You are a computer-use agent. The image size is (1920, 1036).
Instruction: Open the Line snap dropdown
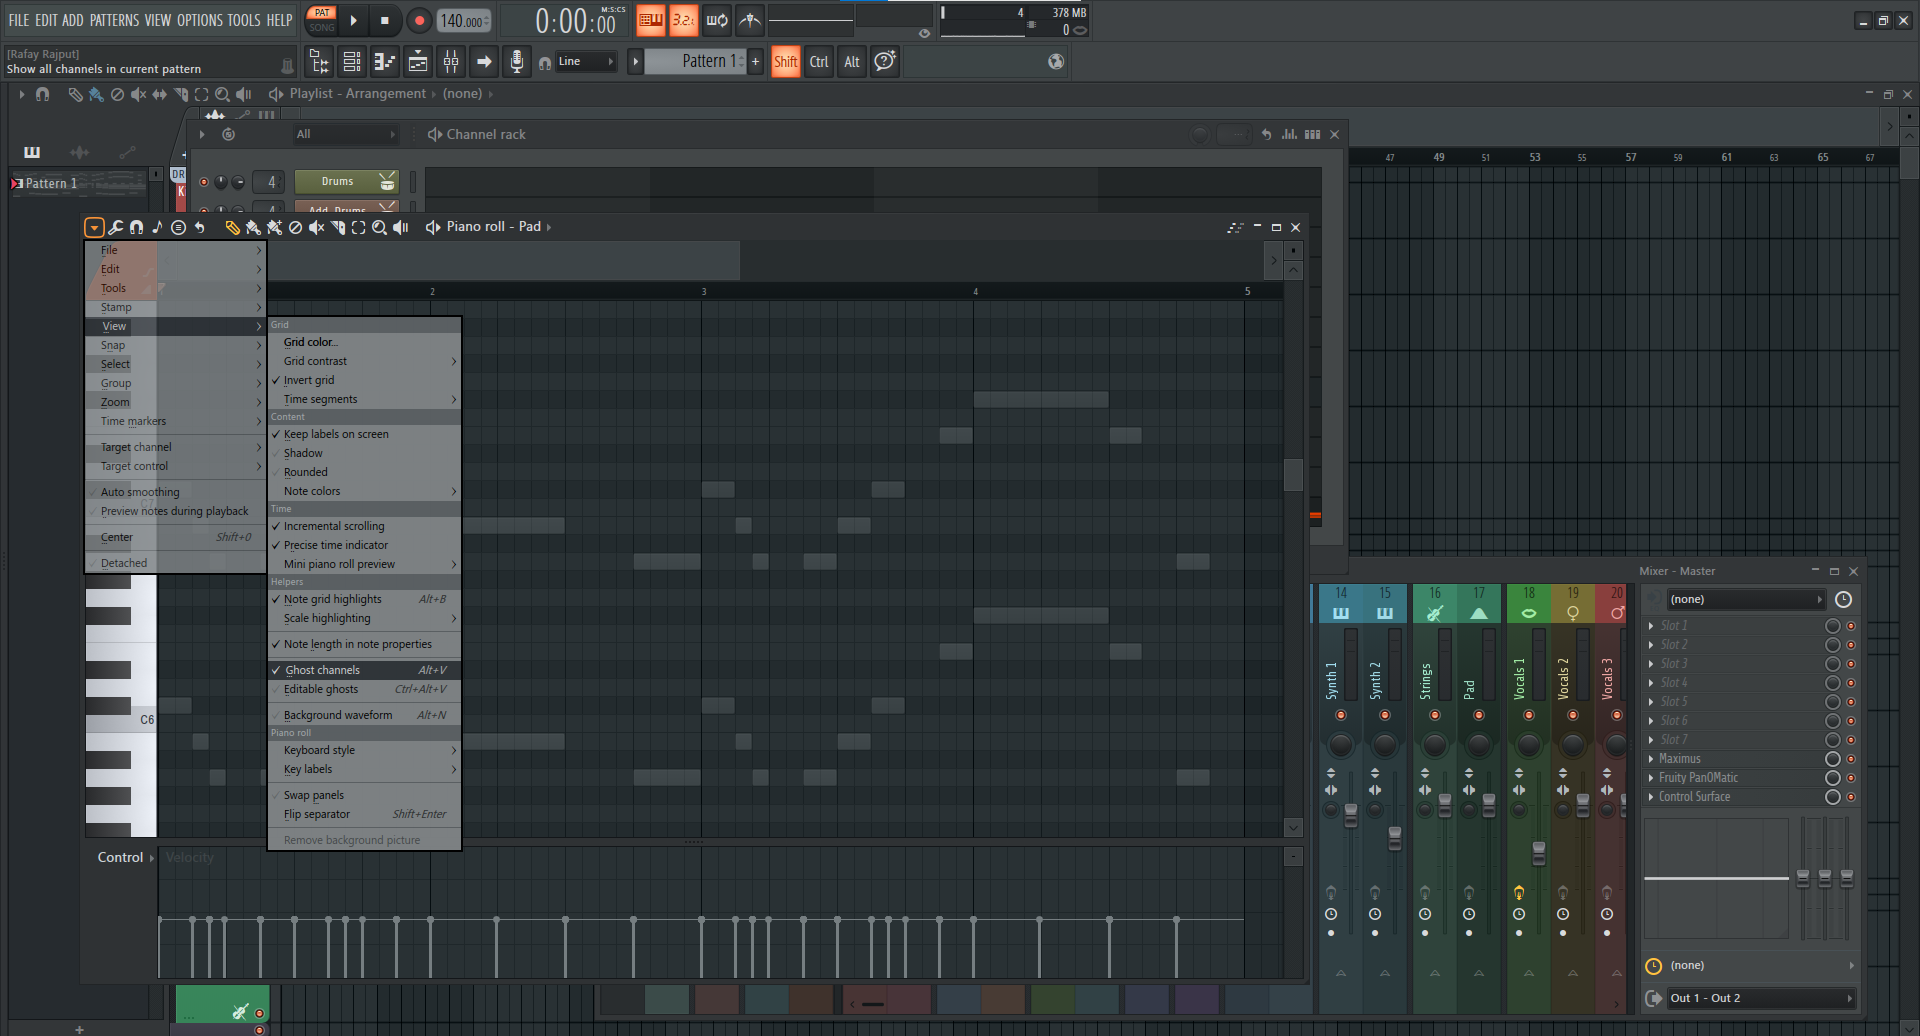click(x=586, y=62)
